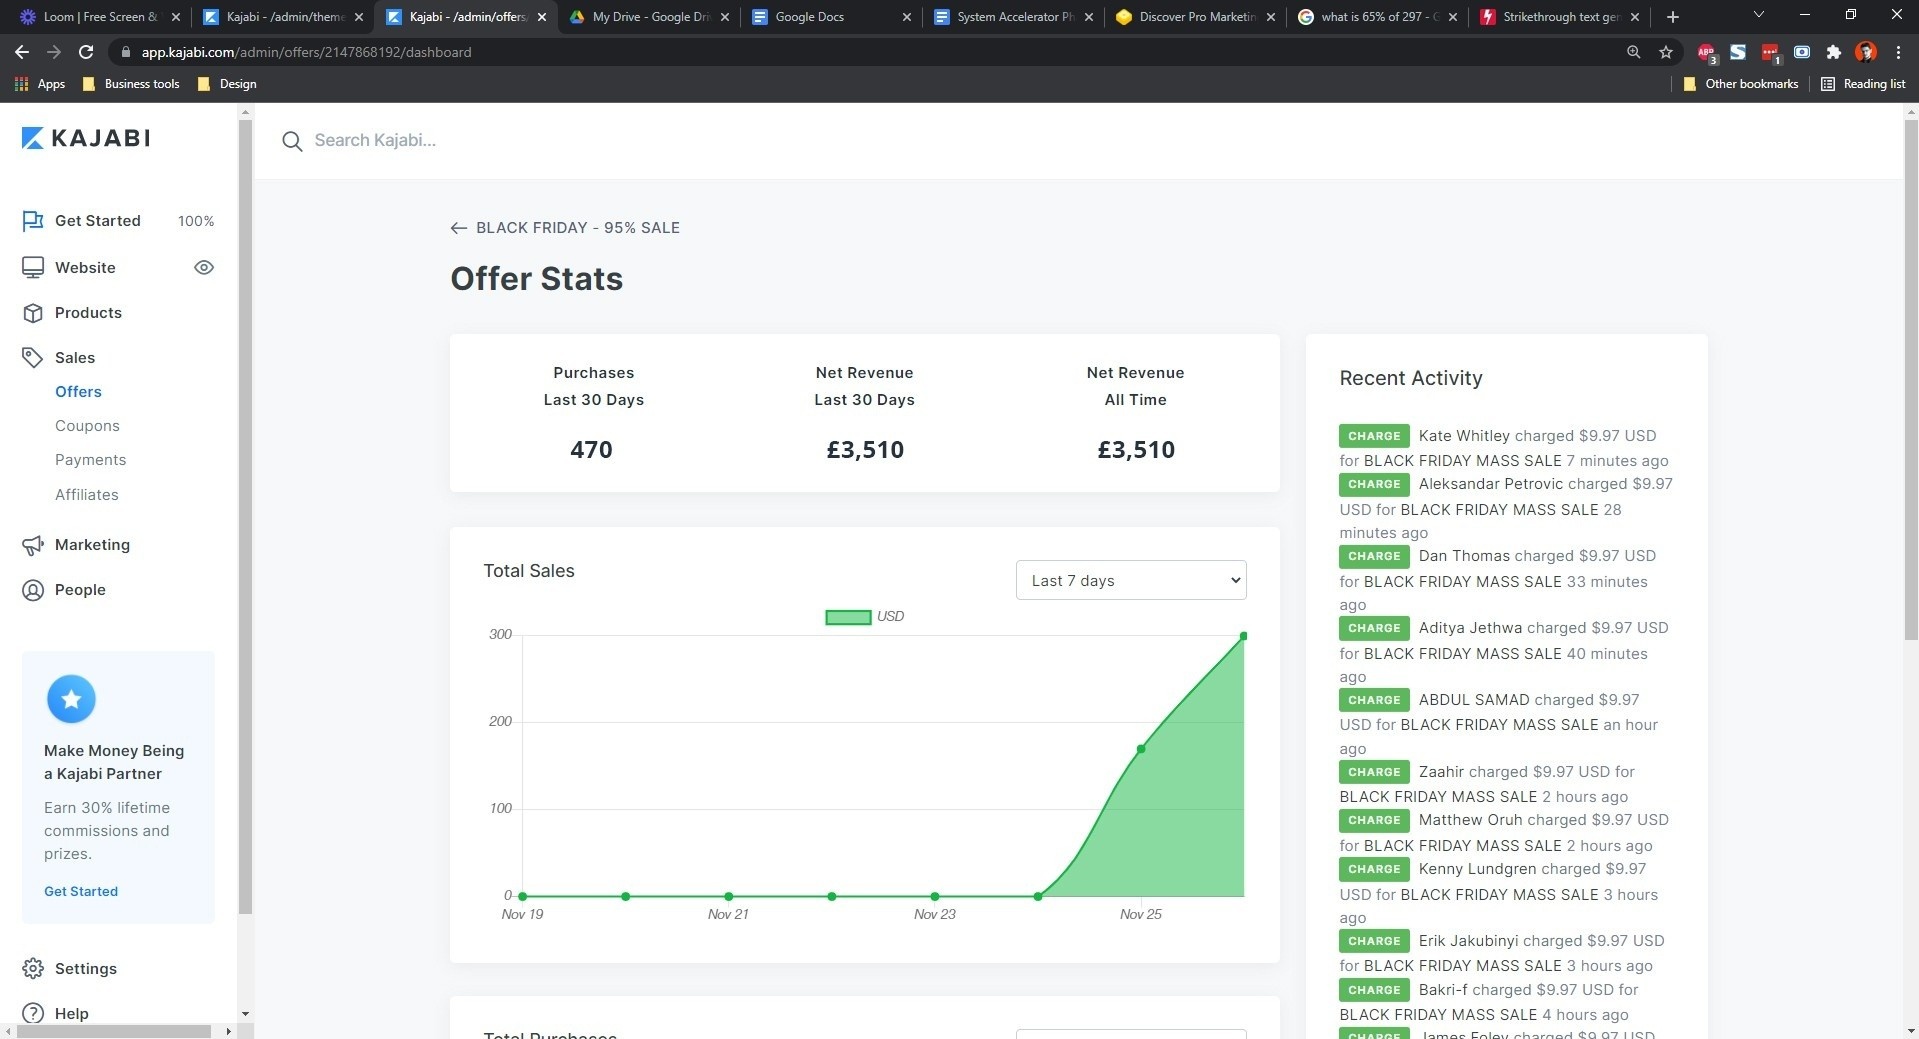
Task: Open Business tools bookmark folder
Action: pos(131,84)
